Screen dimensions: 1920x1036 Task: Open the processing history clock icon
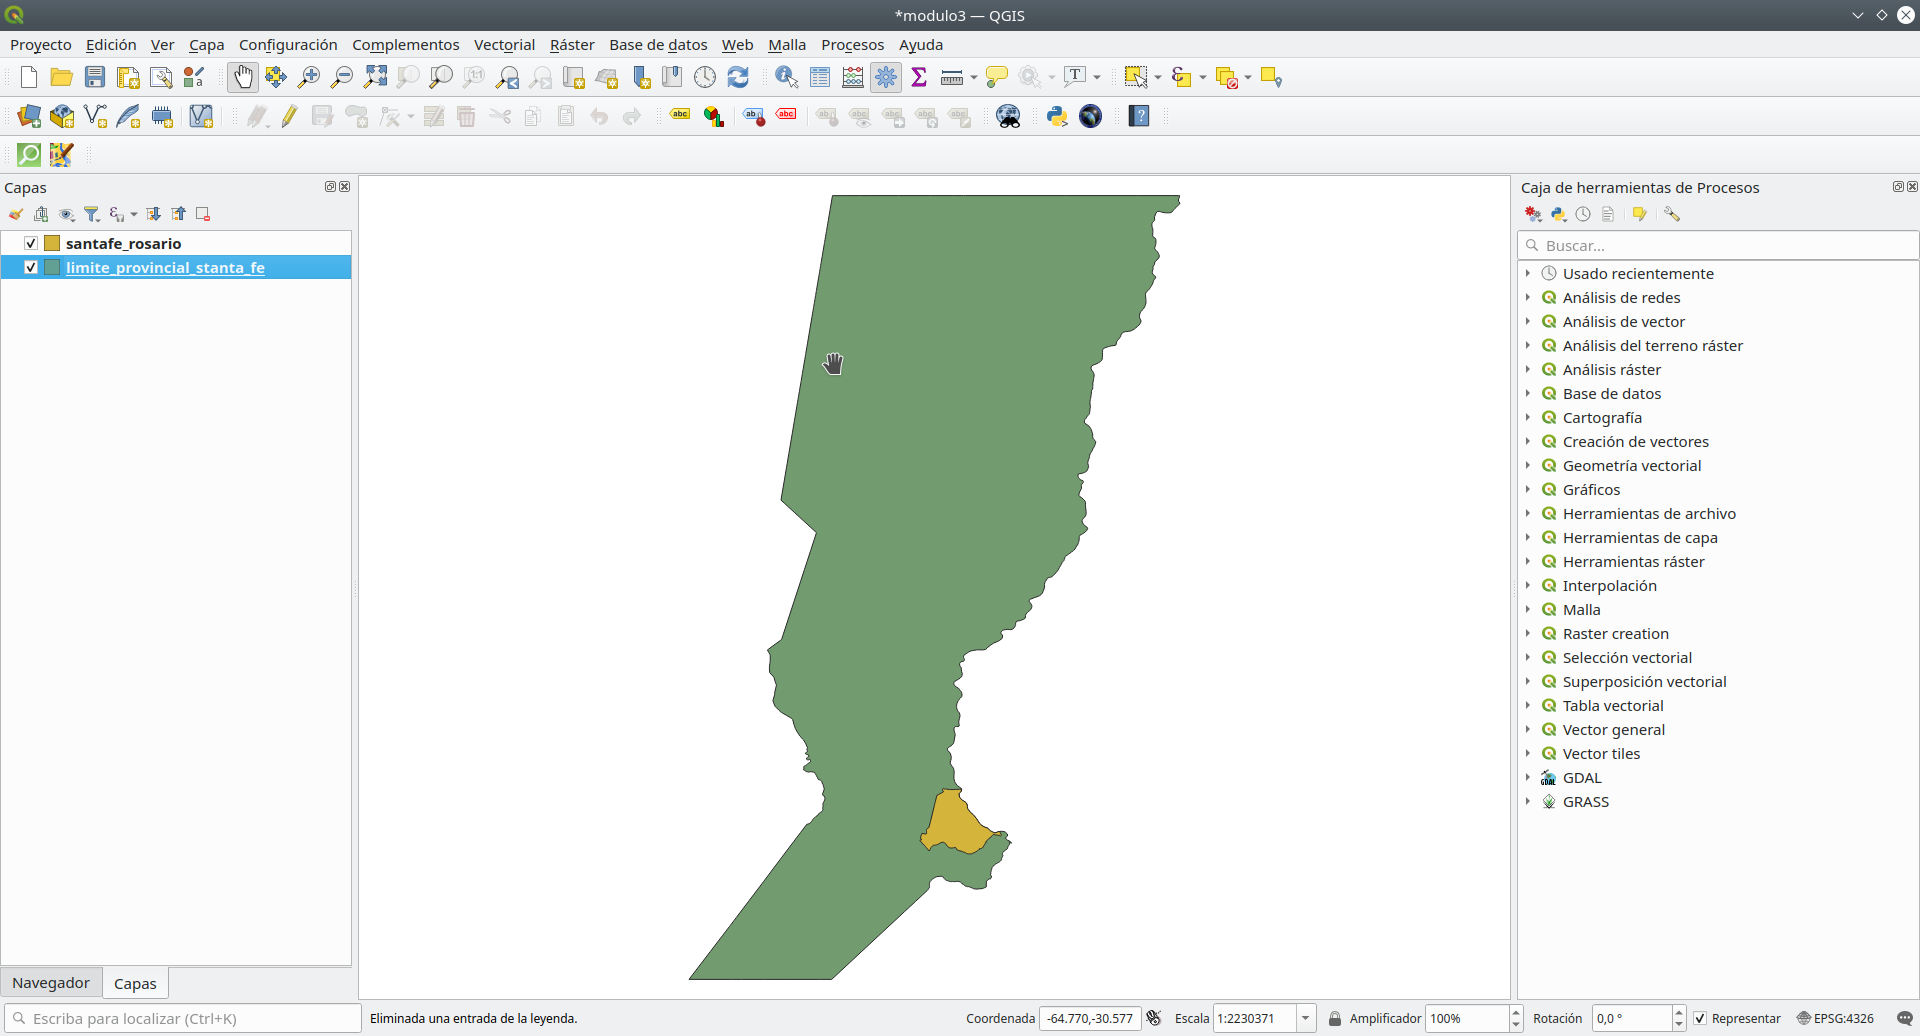1583,214
